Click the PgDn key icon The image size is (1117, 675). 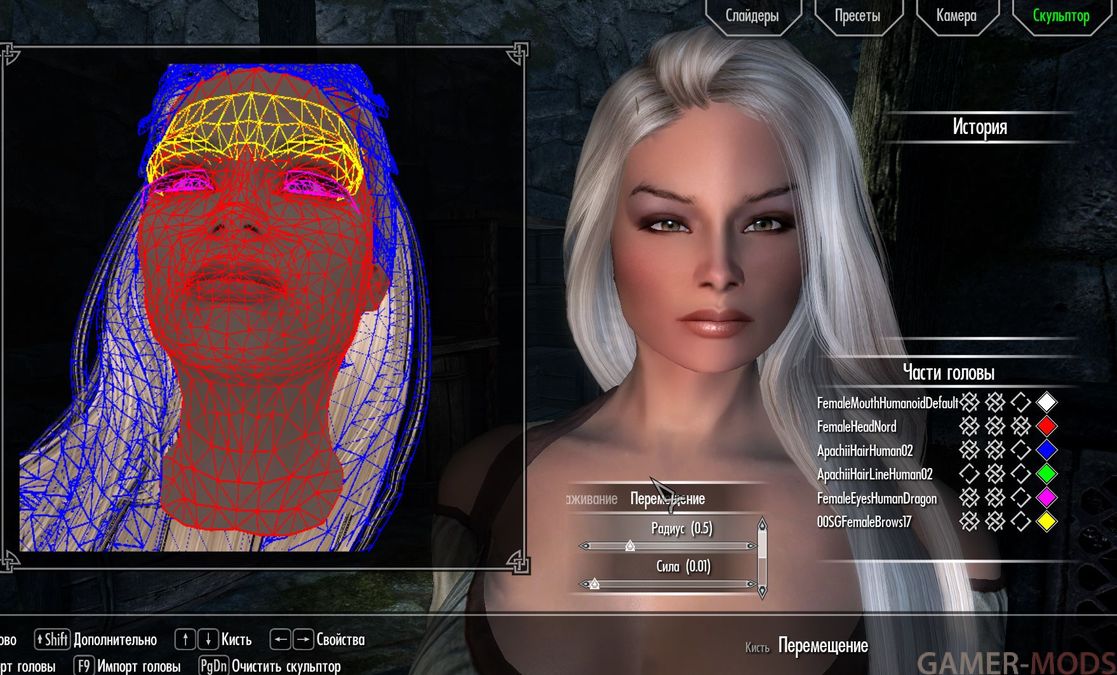click(x=213, y=666)
